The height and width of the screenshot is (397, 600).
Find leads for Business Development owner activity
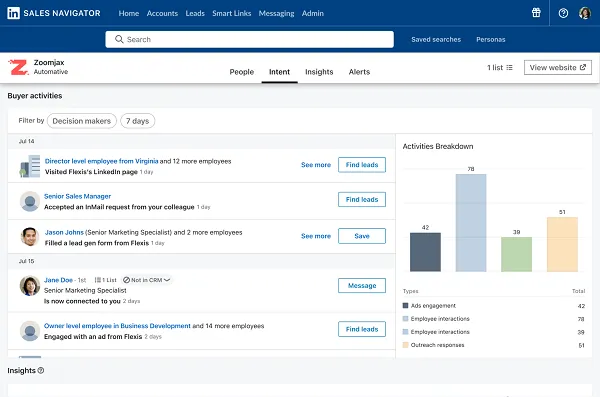362,329
